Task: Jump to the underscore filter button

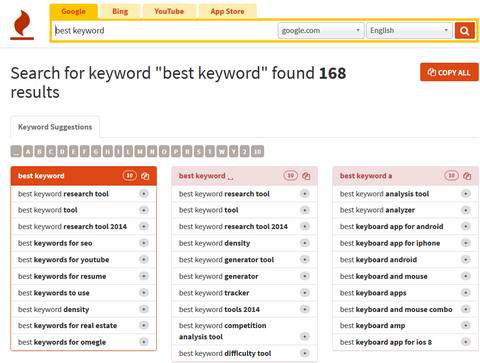Action: 16,152
